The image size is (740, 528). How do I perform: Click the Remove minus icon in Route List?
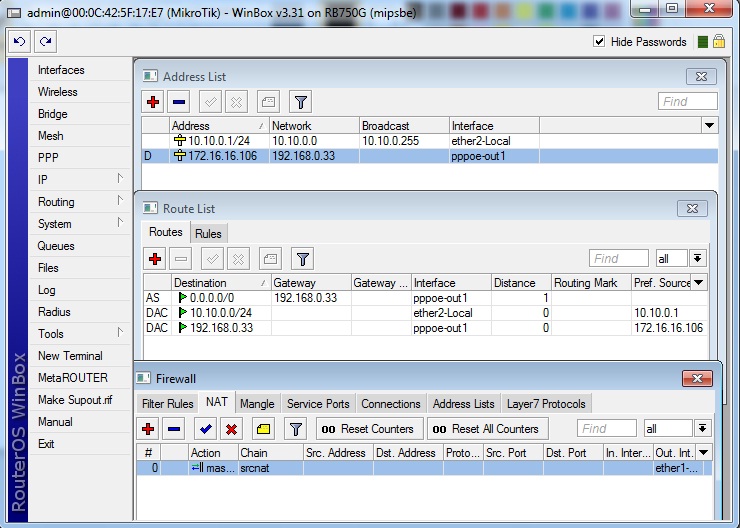pyautogui.click(x=181, y=259)
